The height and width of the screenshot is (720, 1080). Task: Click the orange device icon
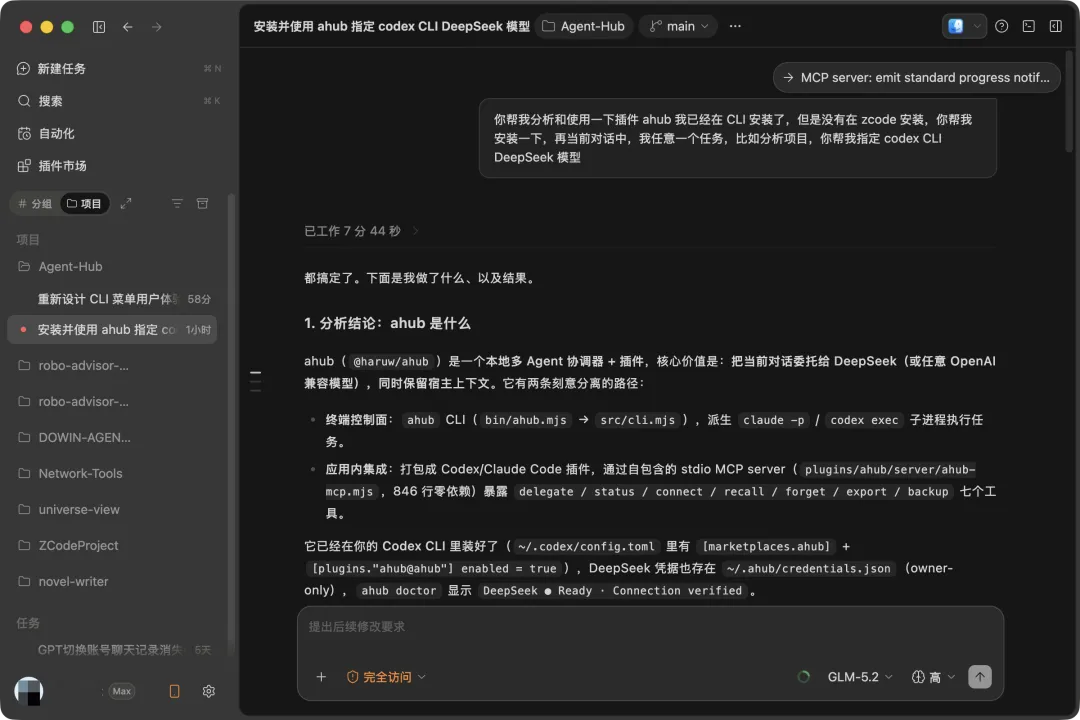tap(174, 691)
